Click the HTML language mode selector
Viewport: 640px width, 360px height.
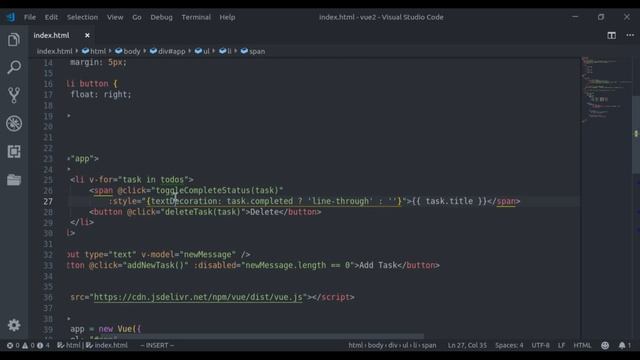pyautogui.click(x=582, y=345)
